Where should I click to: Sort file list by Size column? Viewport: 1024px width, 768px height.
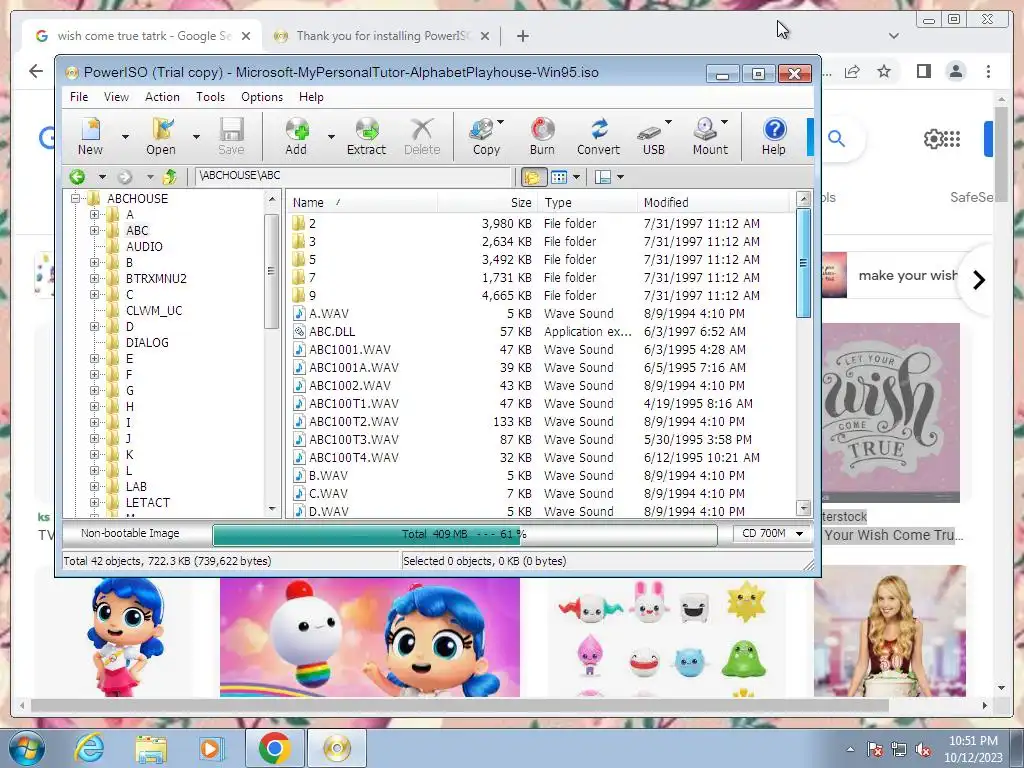tap(487, 202)
